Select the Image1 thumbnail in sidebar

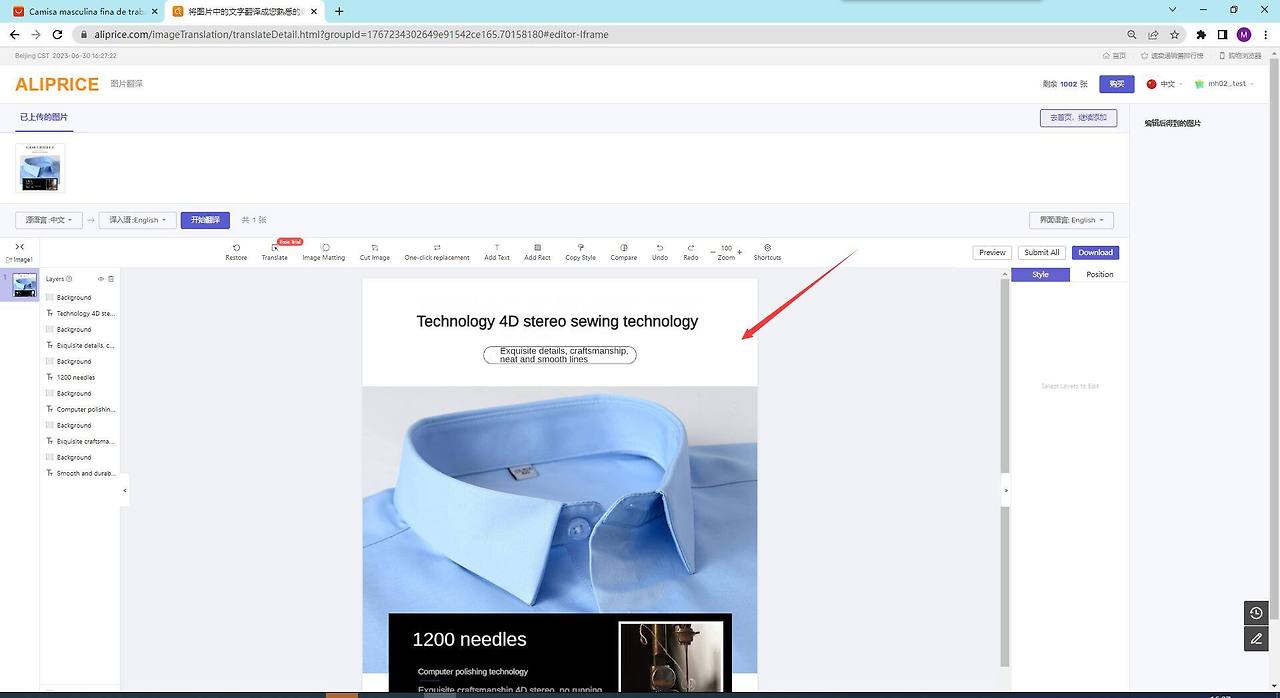point(25,285)
